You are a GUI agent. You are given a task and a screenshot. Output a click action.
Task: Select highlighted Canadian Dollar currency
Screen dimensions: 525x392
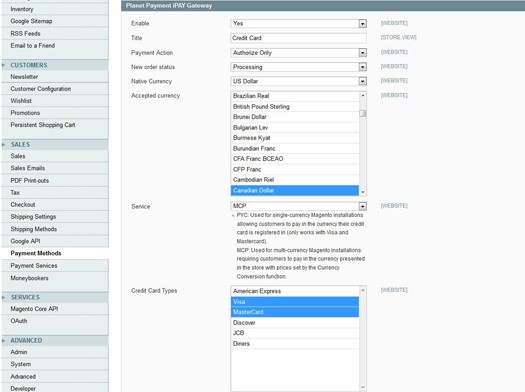coord(295,190)
